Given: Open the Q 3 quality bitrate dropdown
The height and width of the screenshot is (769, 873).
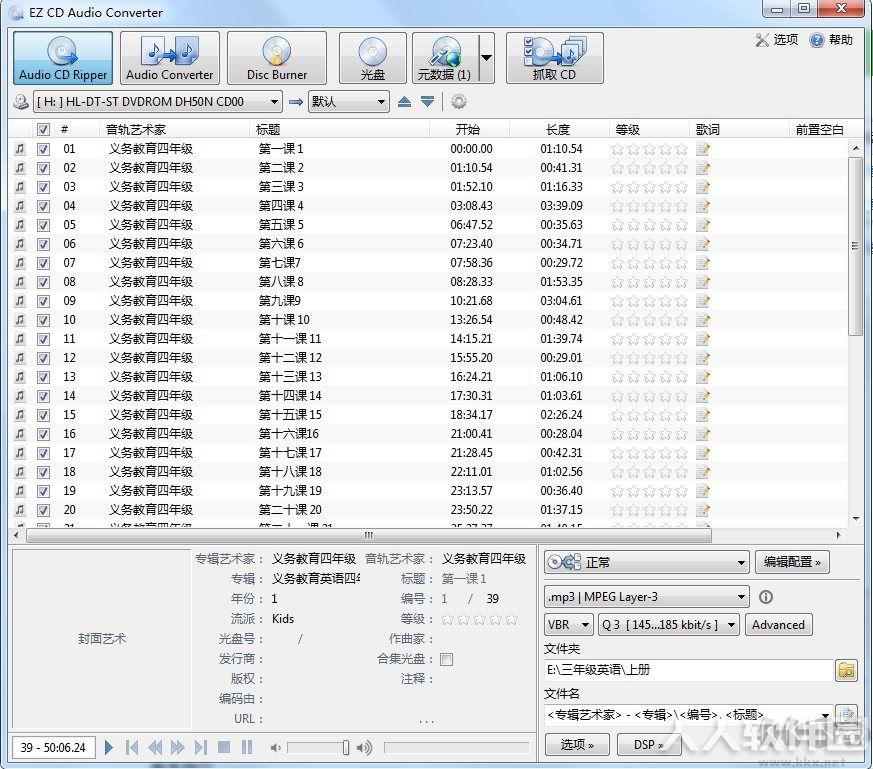Looking at the screenshot, I should (669, 625).
